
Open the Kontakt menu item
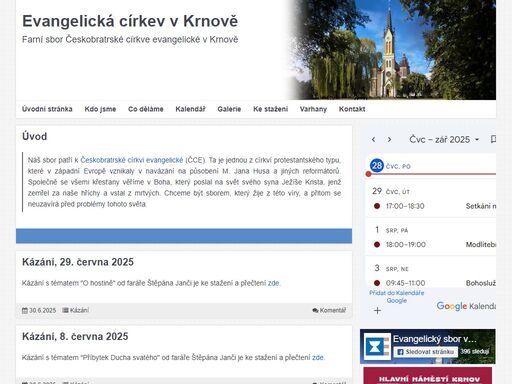[352, 109]
